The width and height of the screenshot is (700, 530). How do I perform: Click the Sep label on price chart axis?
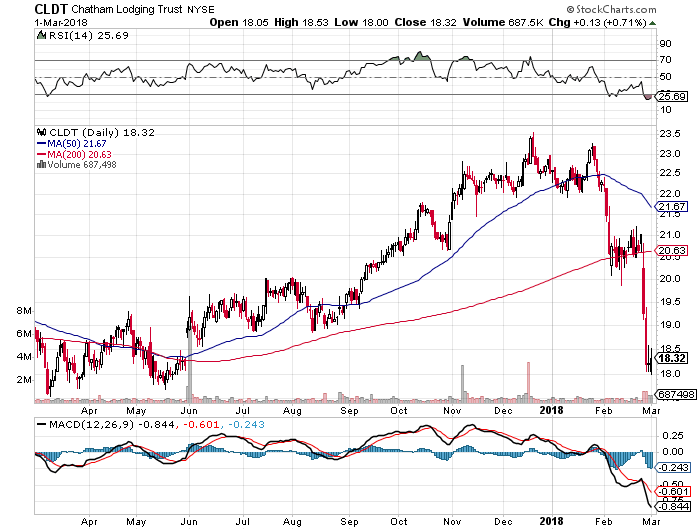coord(349,411)
